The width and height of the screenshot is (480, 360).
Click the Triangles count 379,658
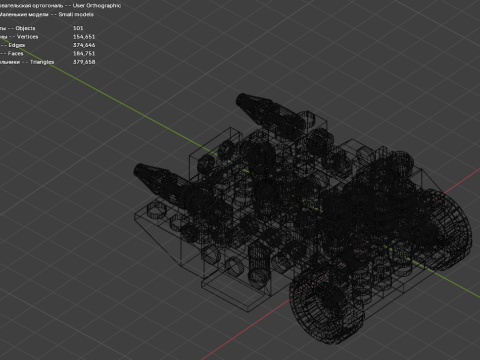tap(84, 62)
